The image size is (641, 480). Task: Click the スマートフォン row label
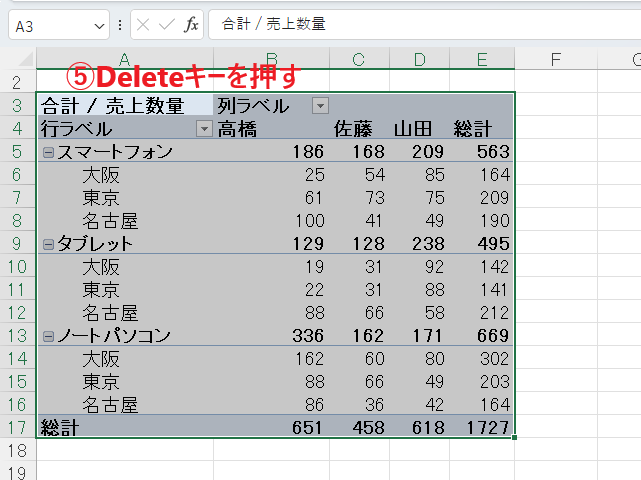coord(115,152)
